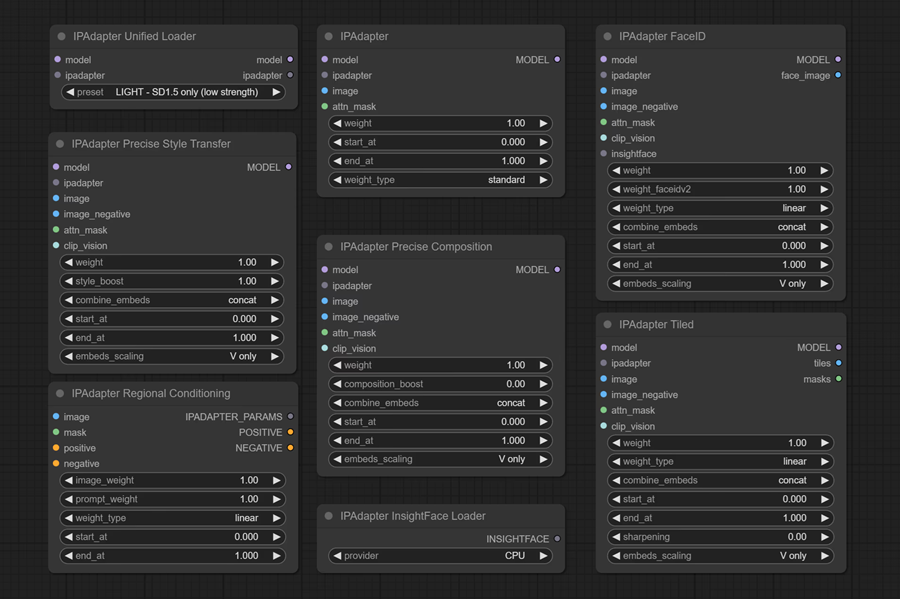The width and height of the screenshot is (900, 599).
Task: Open weight_type linear dropdown in IPAdapter Tiled
Action: (x=720, y=461)
